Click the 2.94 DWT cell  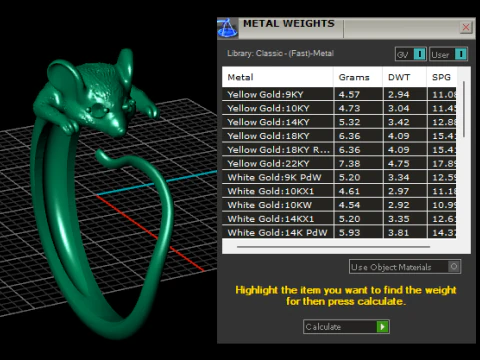pyautogui.click(x=405, y=94)
